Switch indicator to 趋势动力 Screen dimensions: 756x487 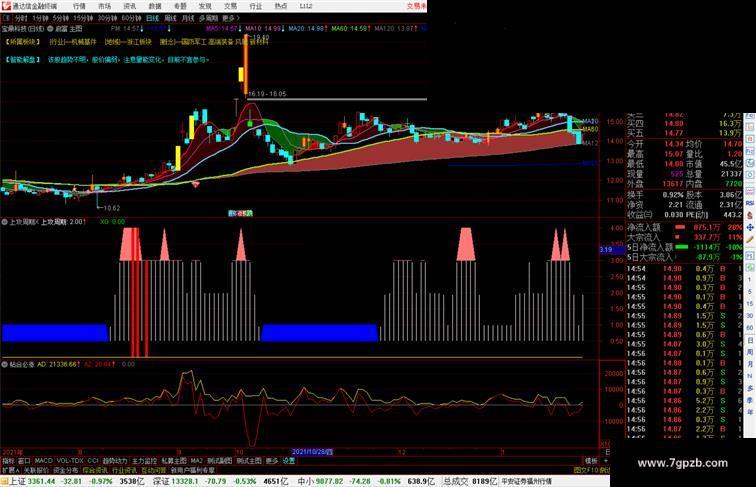point(115,461)
